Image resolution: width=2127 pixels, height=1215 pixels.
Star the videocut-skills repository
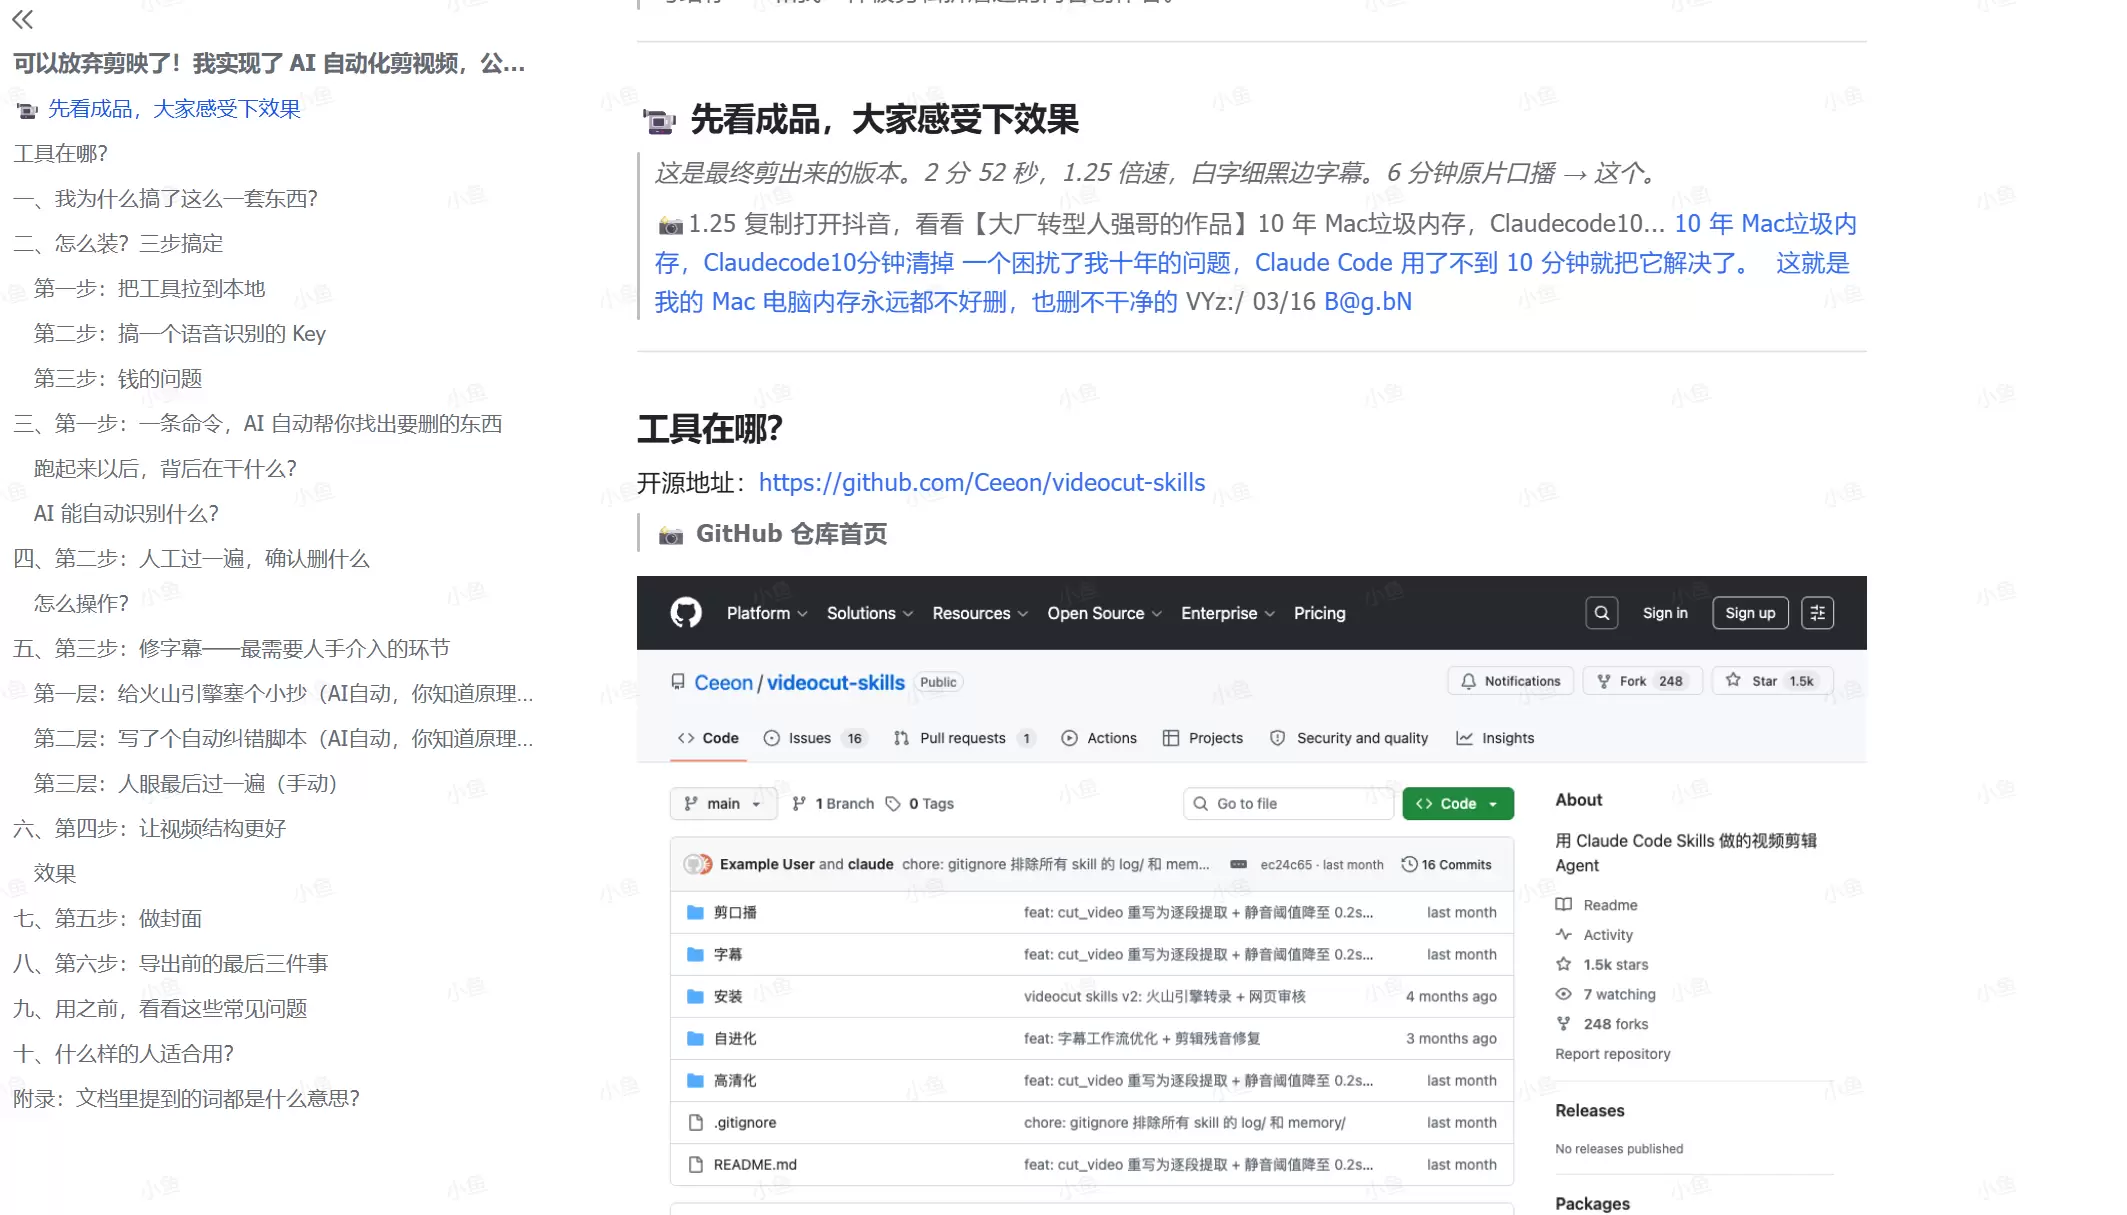[x=1772, y=681]
